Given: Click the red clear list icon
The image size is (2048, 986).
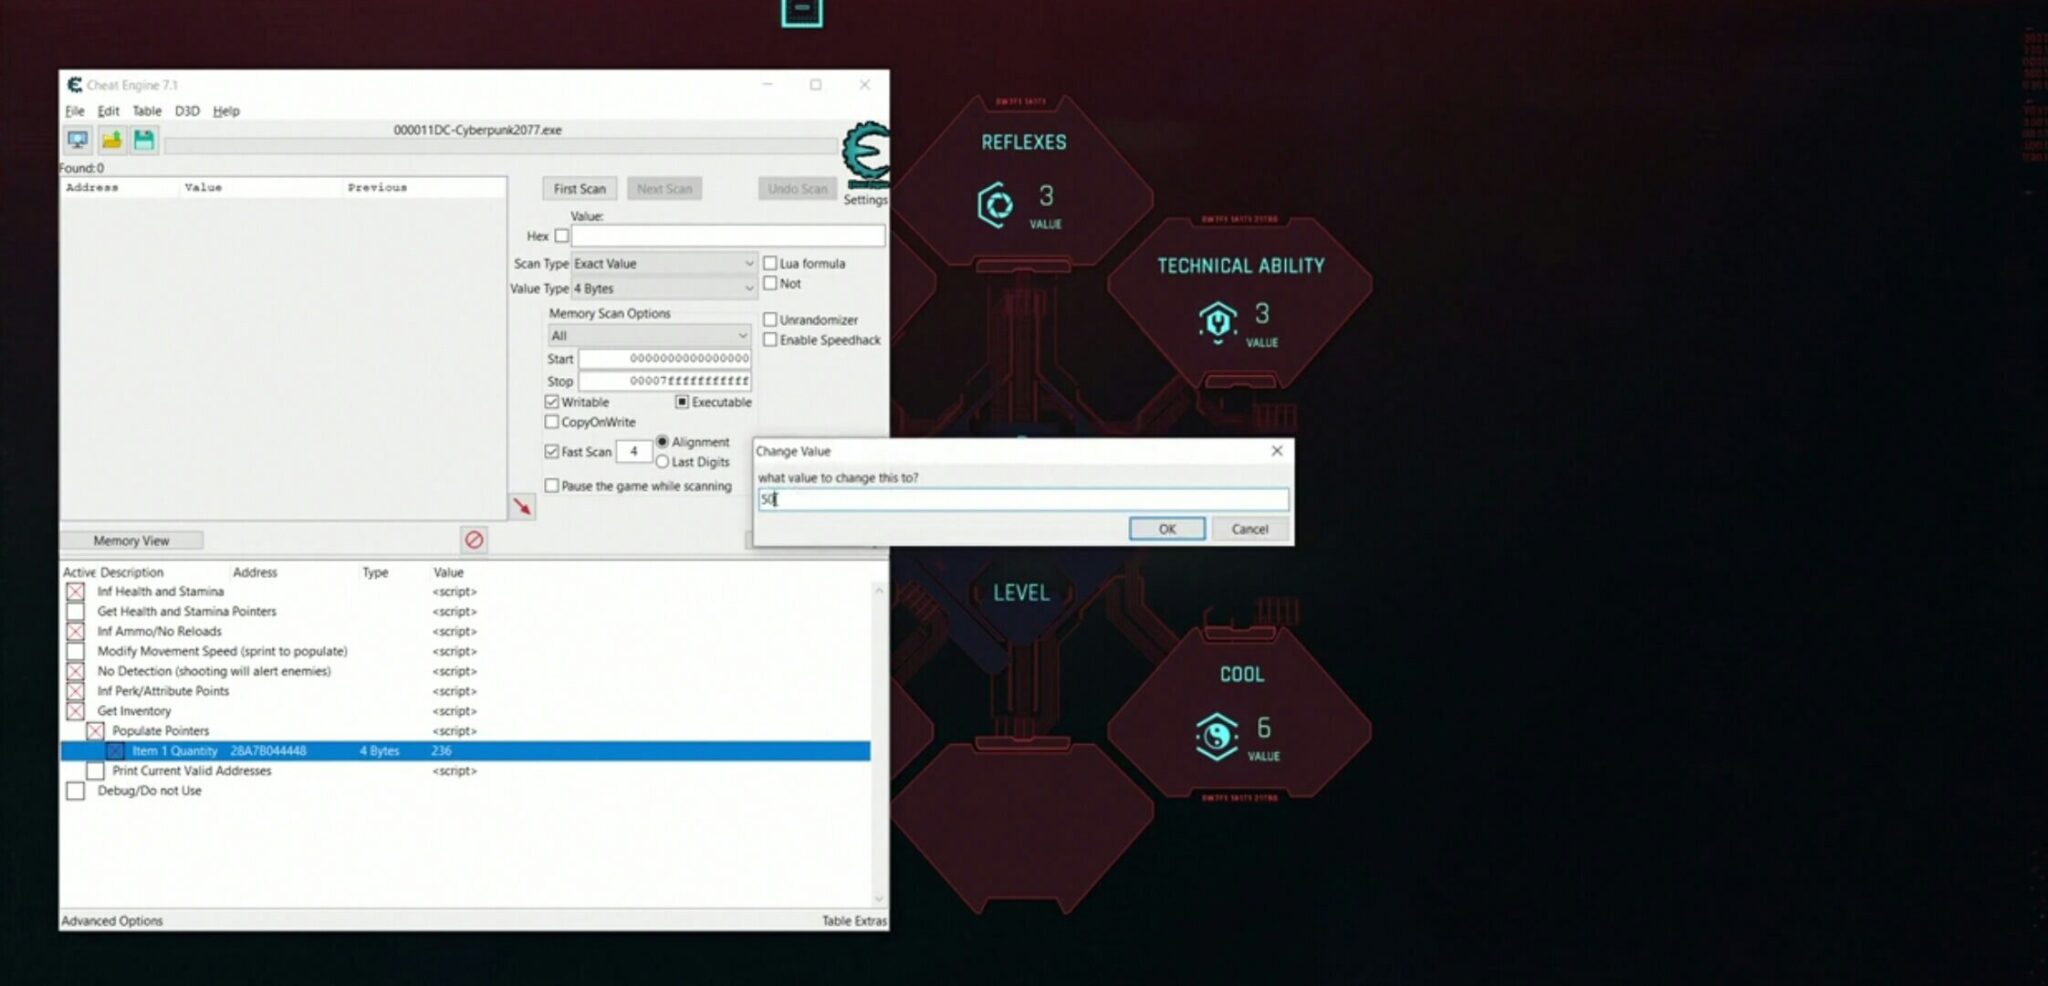Looking at the screenshot, I should coord(474,540).
